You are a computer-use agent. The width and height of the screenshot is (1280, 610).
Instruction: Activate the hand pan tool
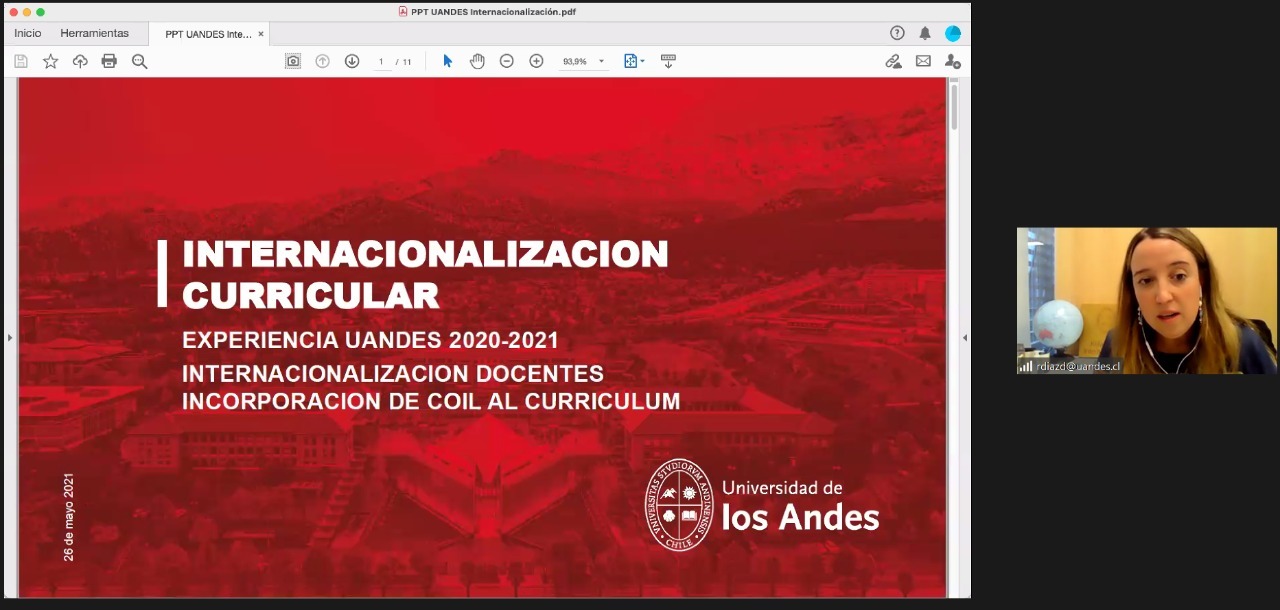[477, 61]
